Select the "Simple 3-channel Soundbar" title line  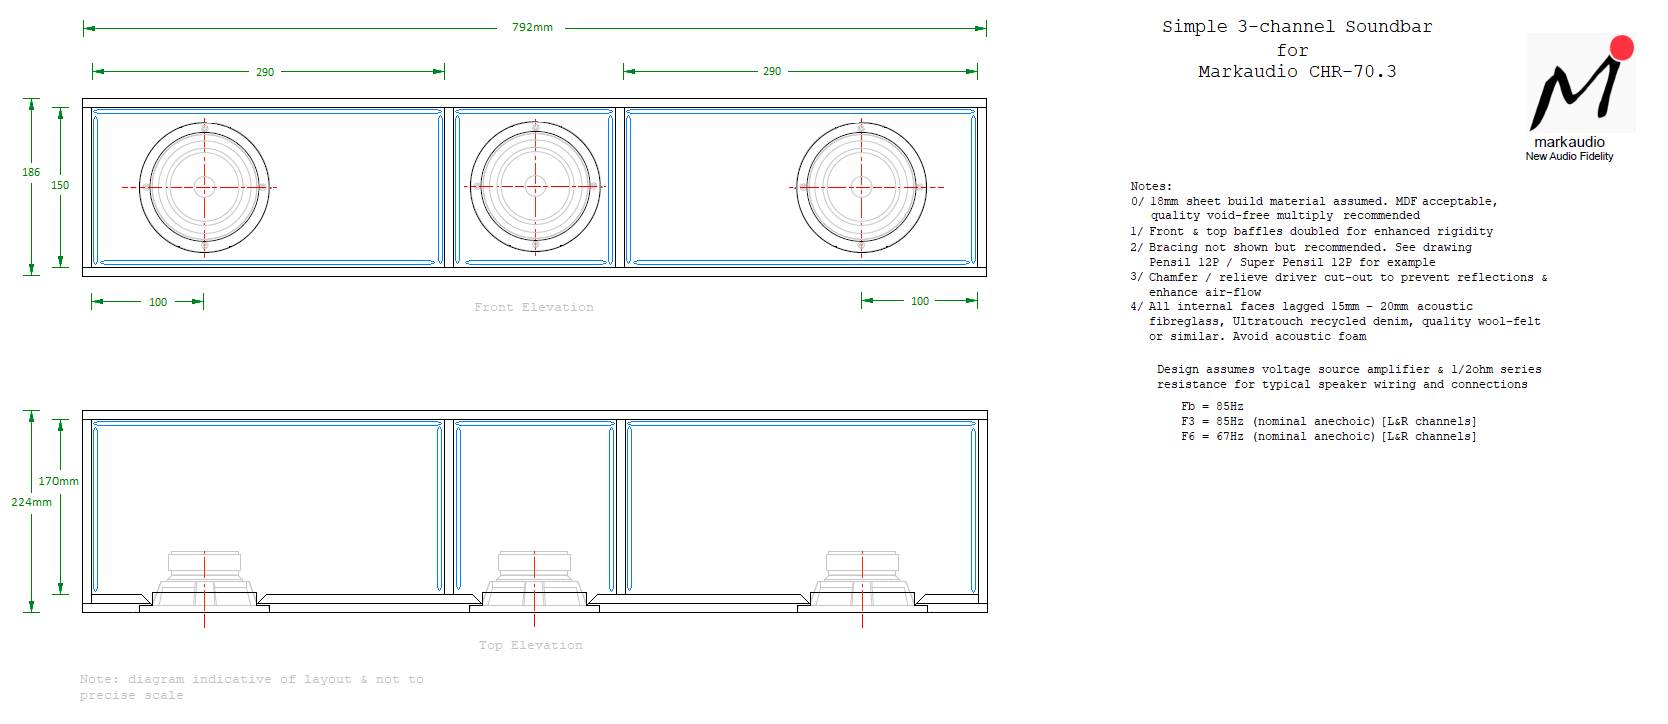[x=1297, y=27]
